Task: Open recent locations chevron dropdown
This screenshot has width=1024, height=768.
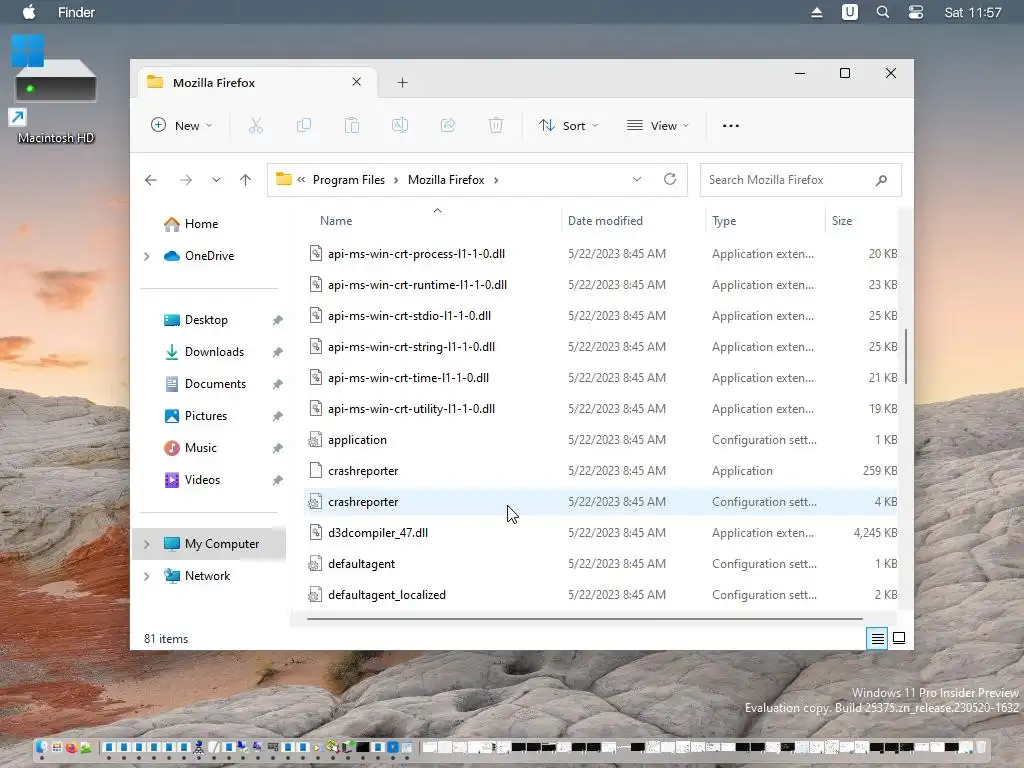Action: coord(216,180)
